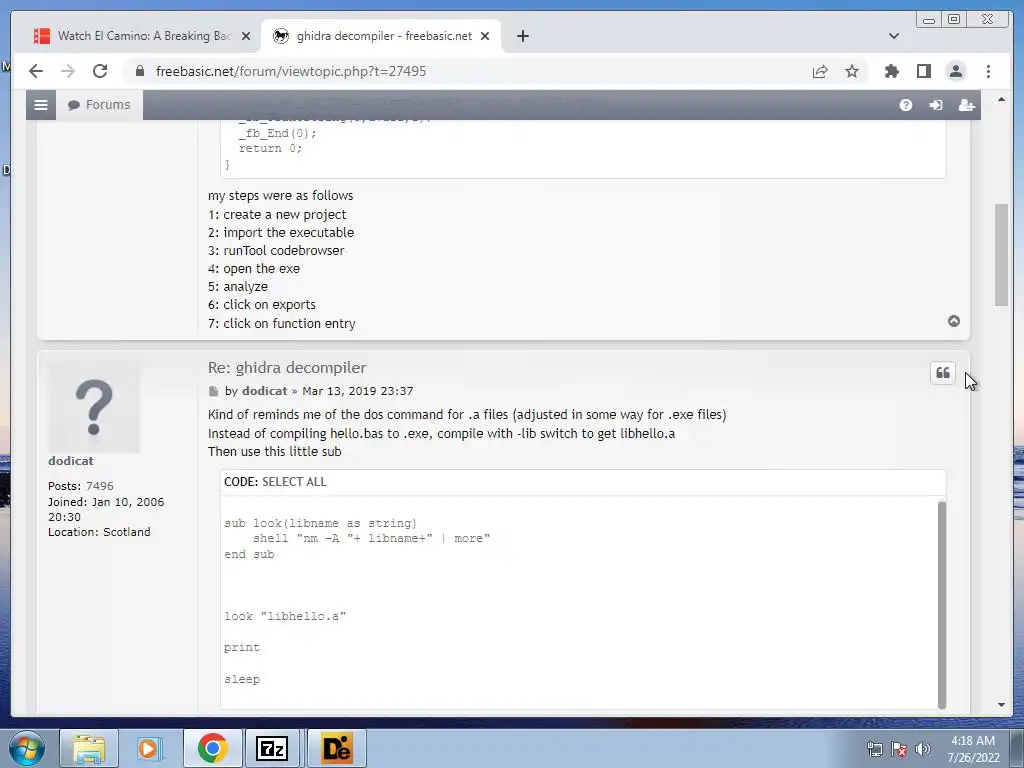
Task: Open Windows Media Player from taskbar
Action: click(x=149, y=748)
